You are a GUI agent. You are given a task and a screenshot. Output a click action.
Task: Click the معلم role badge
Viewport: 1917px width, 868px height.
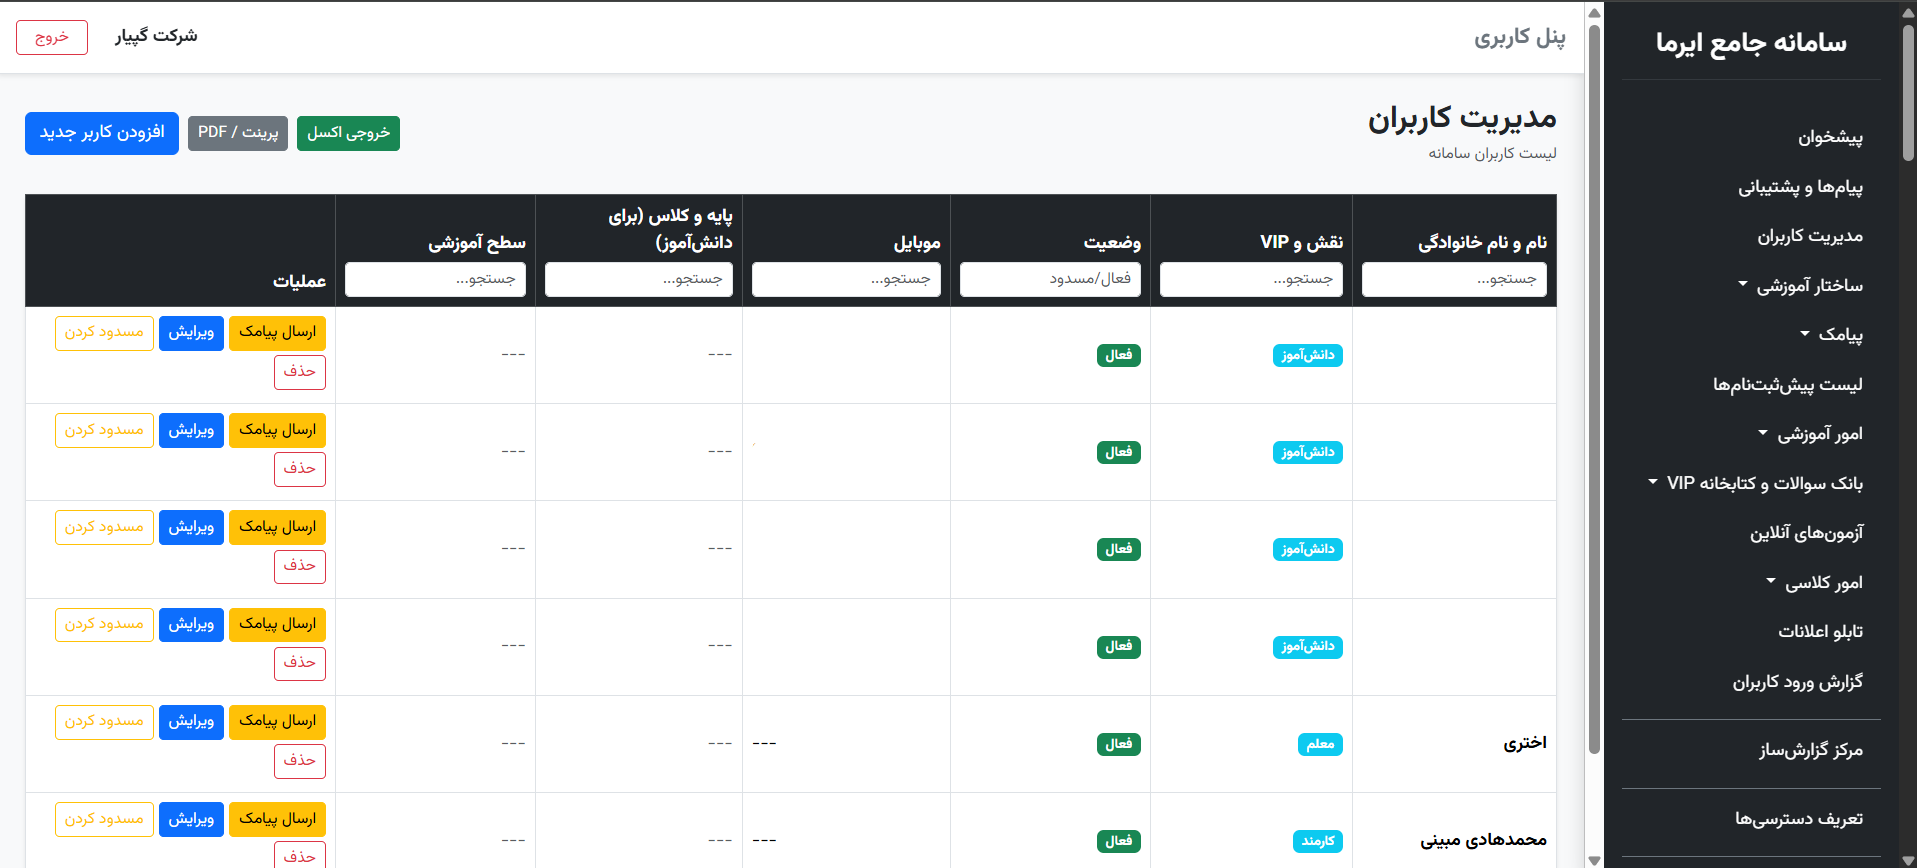[x=1320, y=744]
